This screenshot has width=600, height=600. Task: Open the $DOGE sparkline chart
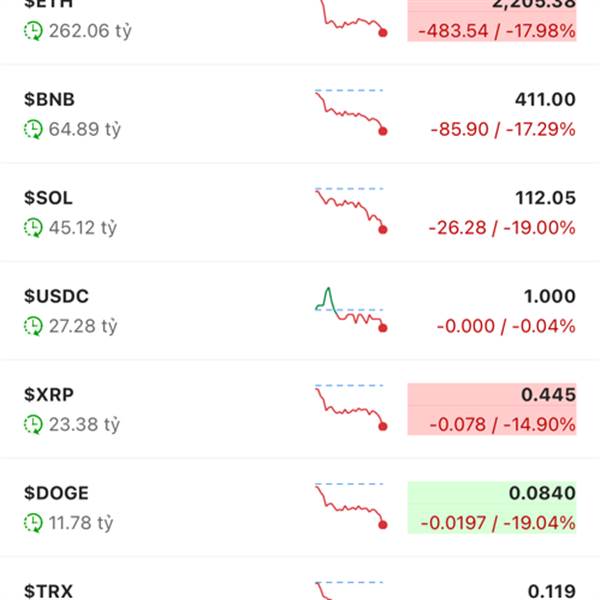(351, 505)
